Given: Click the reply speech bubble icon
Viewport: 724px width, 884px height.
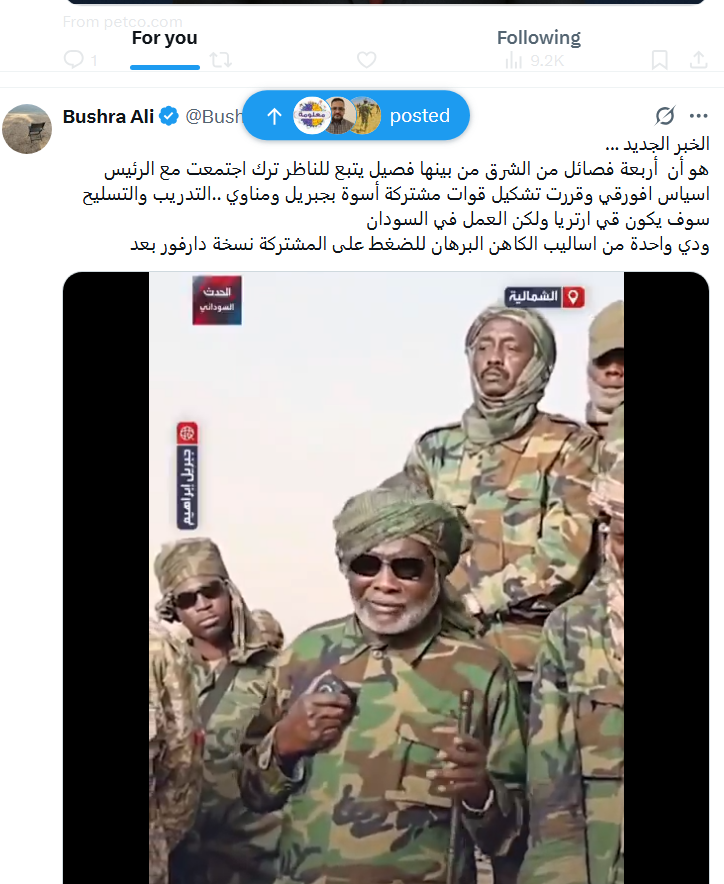Looking at the screenshot, I should [x=74, y=59].
